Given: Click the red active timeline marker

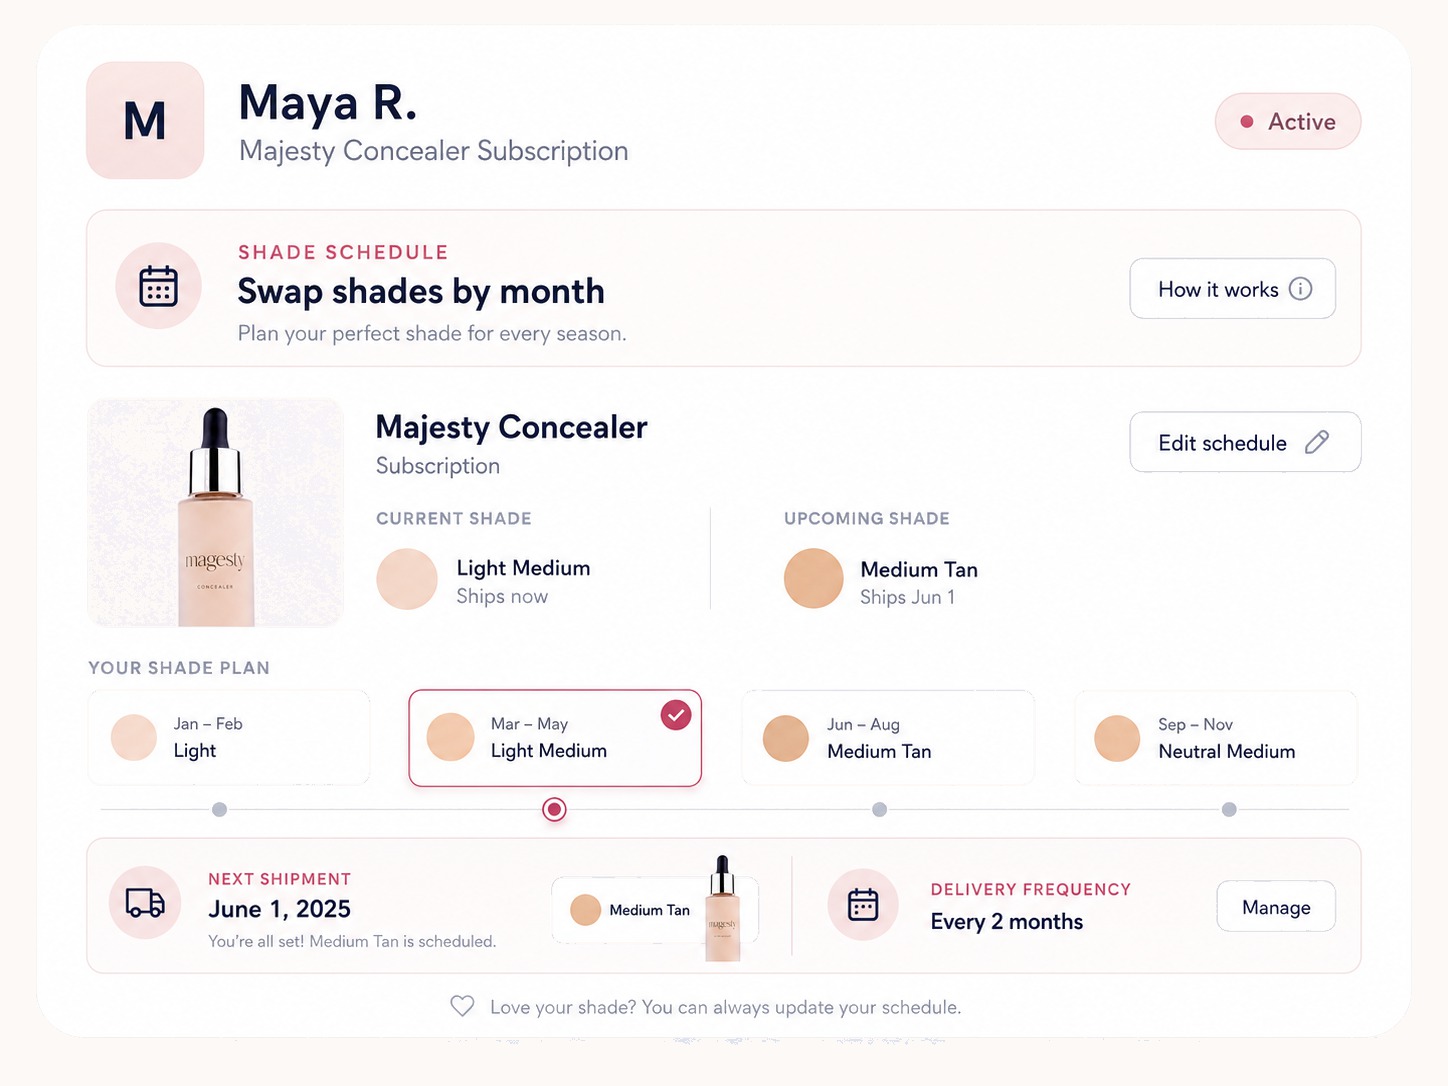Looking at the screenshot, I should pyautogui.click(x=554, y=809).
